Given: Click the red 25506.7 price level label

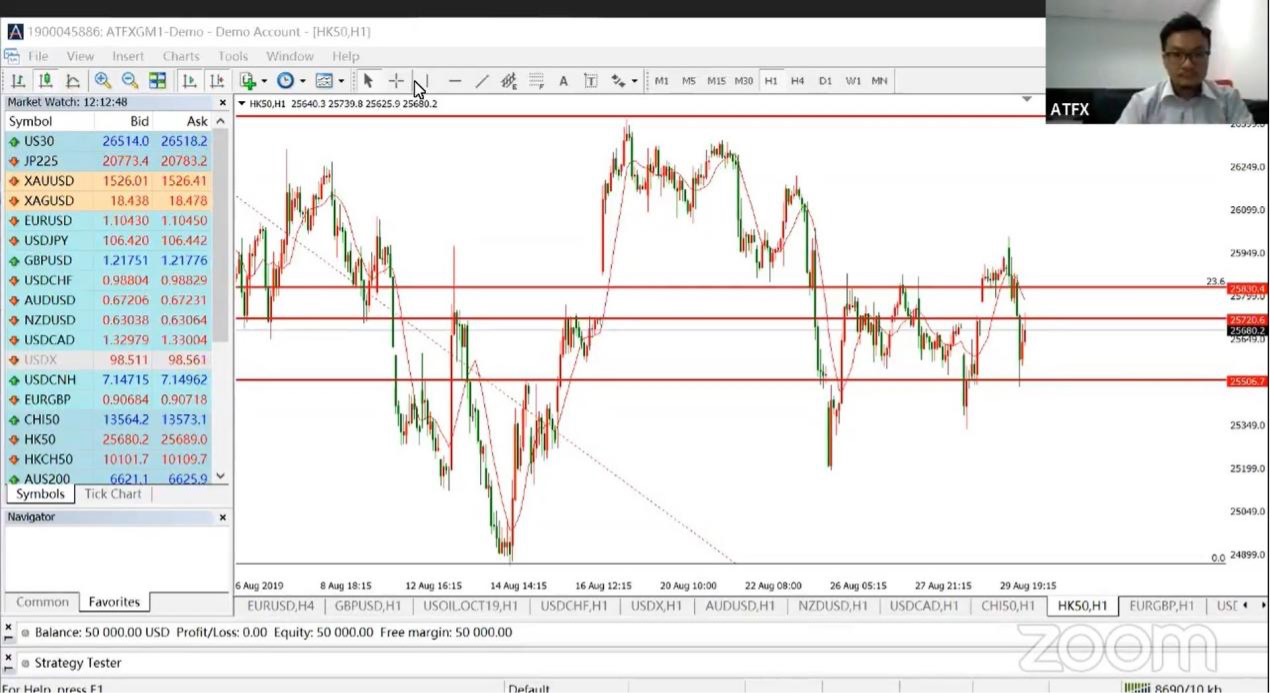Looking at the screenshot, I should pos(1247,381).
